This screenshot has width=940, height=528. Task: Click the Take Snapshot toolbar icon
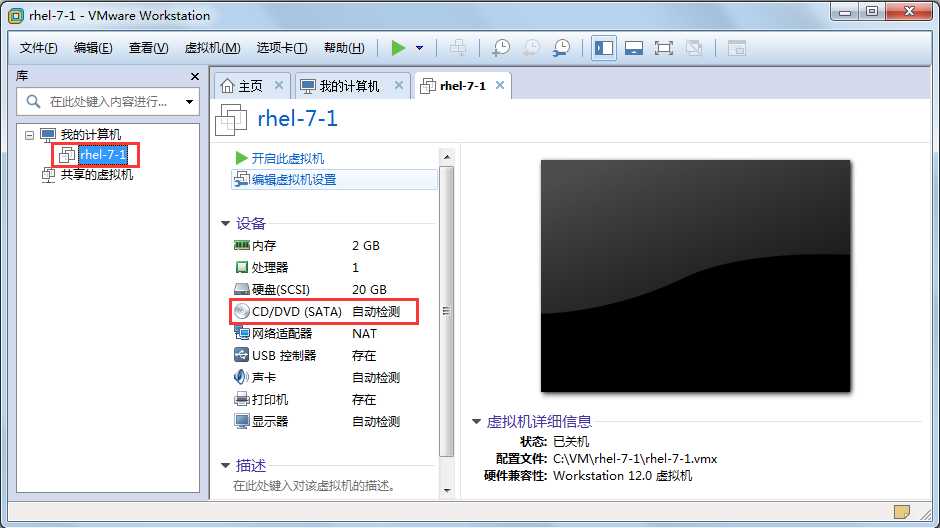point(501,47)
